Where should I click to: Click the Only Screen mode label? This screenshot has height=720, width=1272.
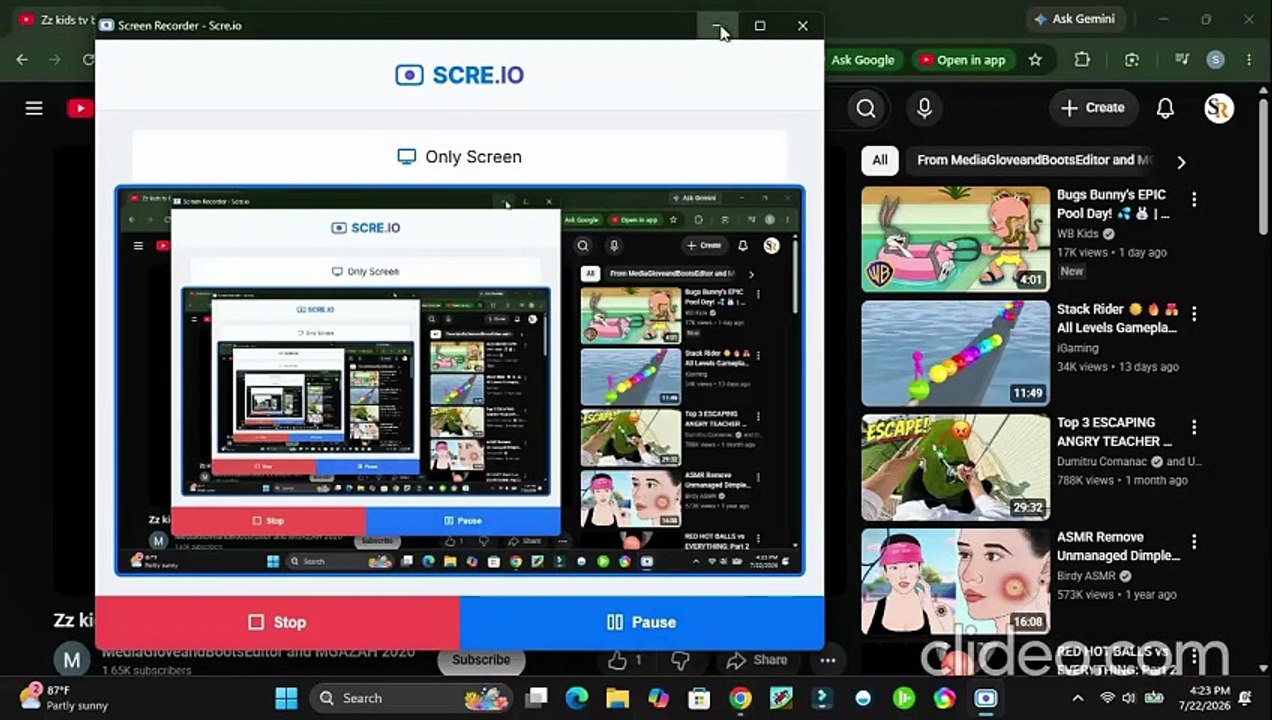[460, 157]
